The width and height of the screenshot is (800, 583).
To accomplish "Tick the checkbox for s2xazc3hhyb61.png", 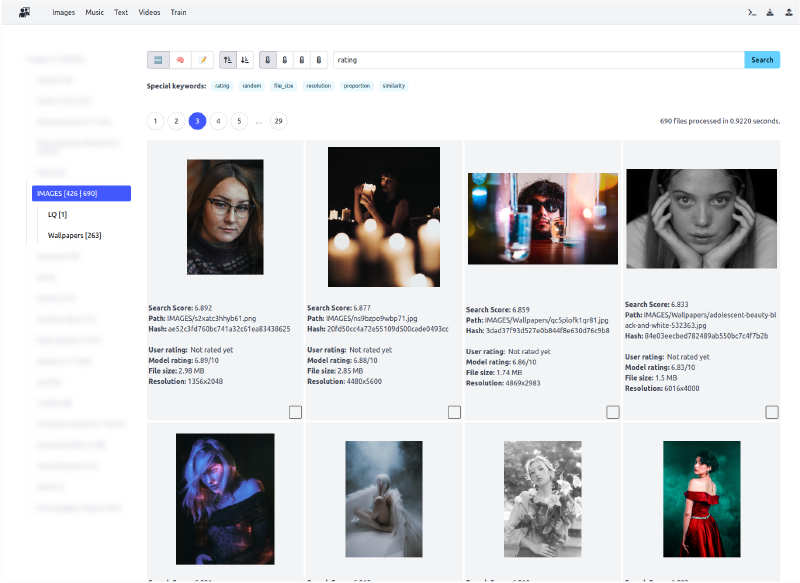I will 295,412.
